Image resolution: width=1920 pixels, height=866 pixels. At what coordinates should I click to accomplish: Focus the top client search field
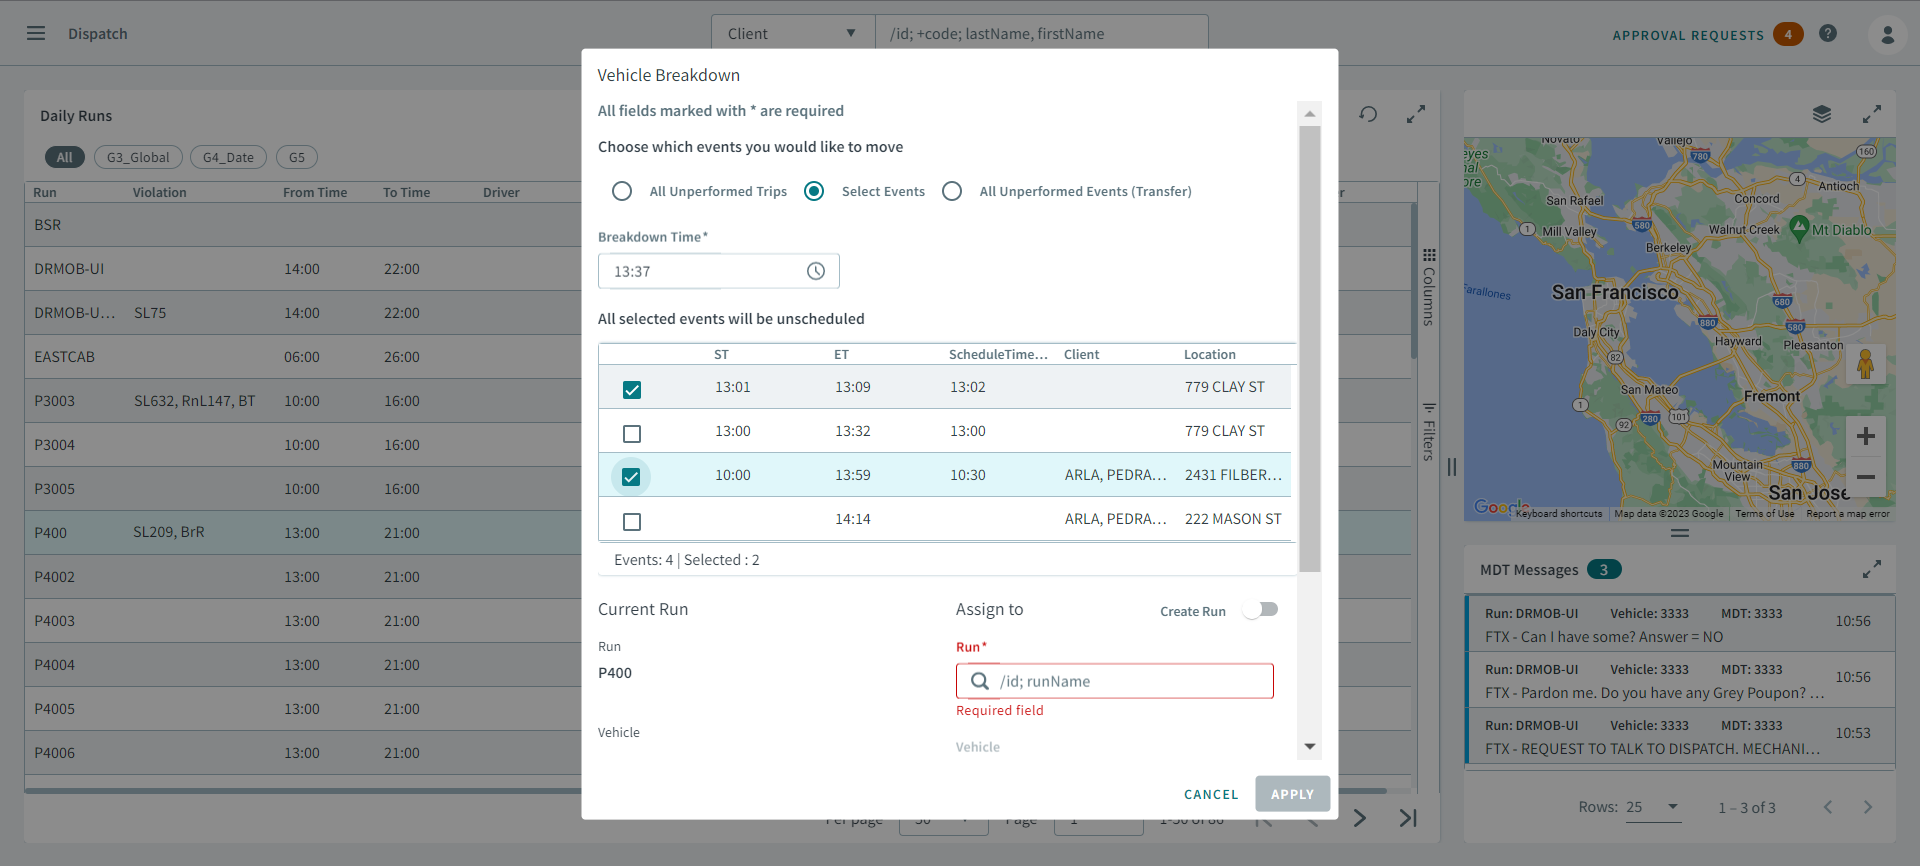(x=1041, y=33)
